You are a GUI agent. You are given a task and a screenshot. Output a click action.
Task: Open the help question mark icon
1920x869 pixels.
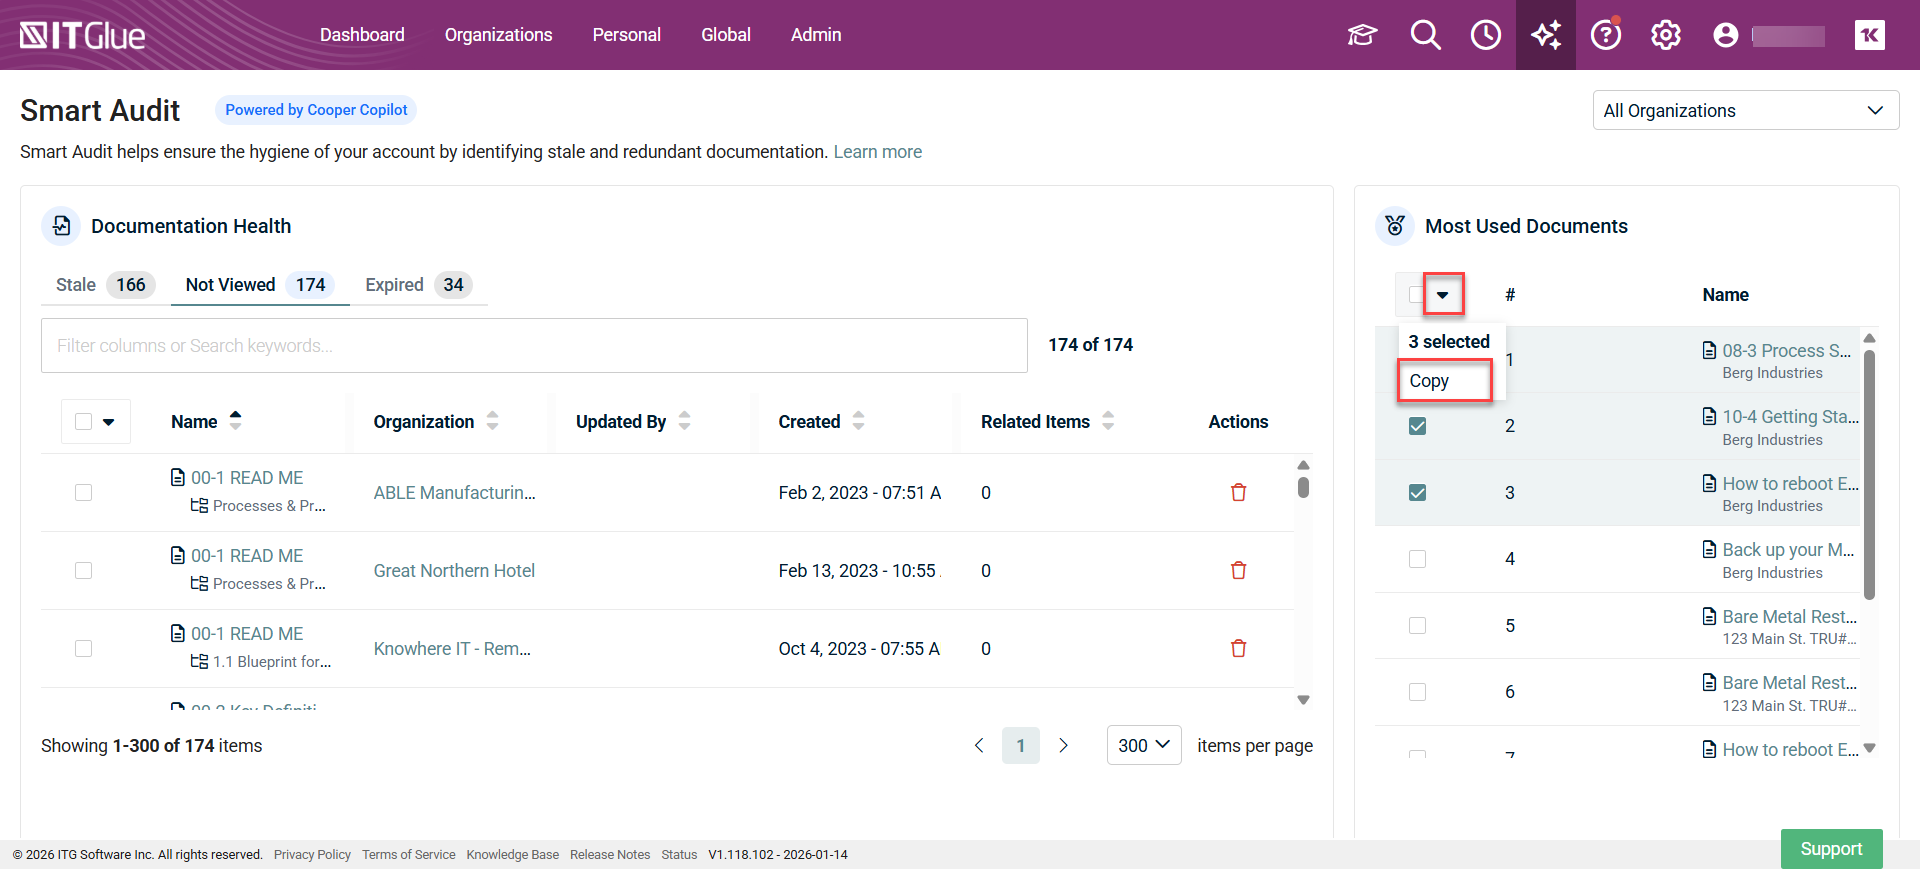pyautogui.click(x=1605, y=35)
